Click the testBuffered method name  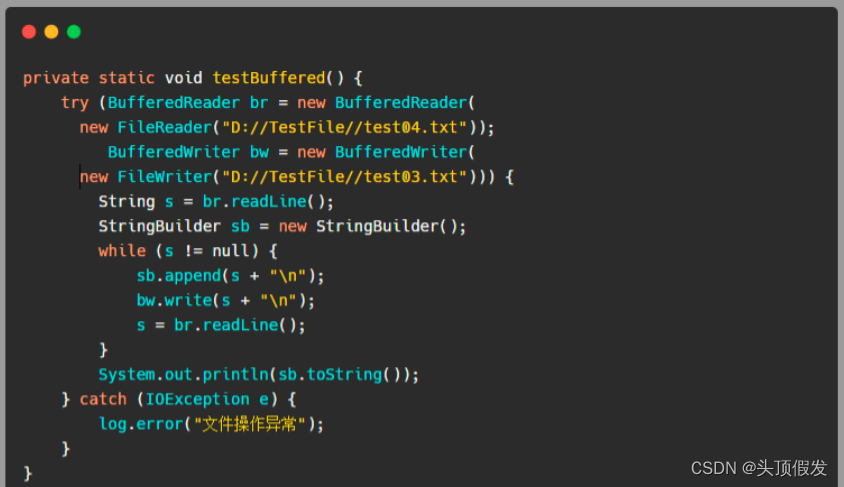pos(269,78)
